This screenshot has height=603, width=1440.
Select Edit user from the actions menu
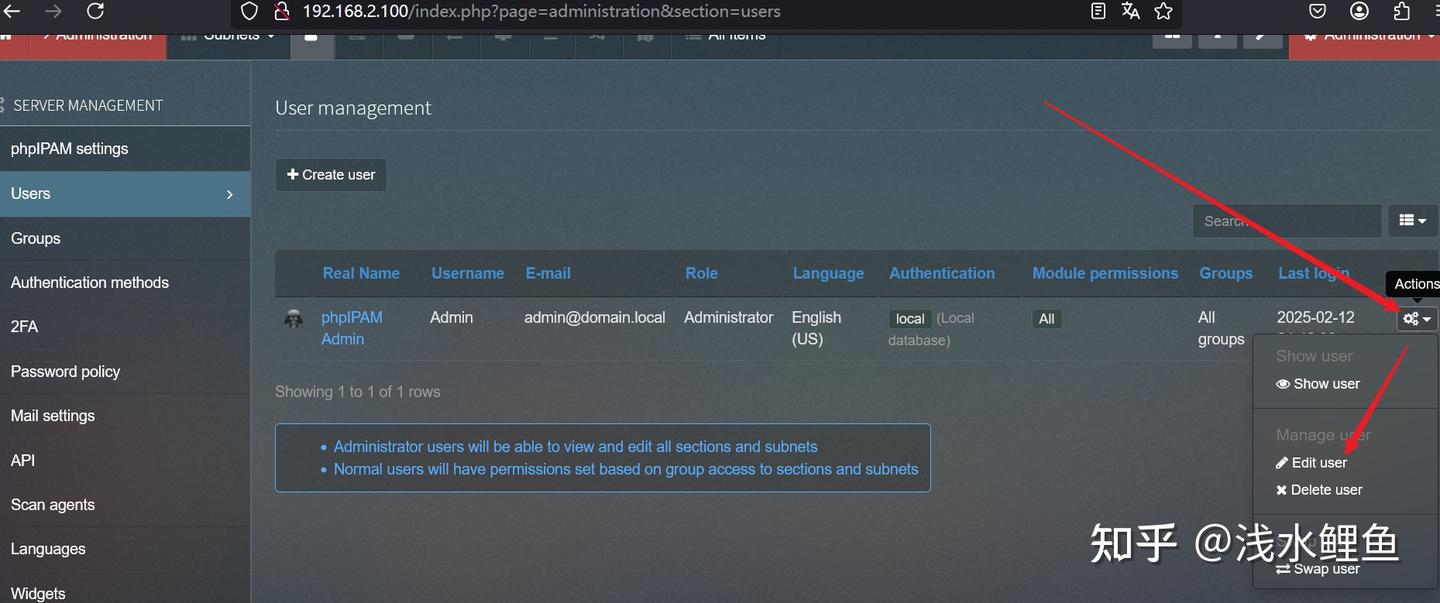tap(1311, 462)
